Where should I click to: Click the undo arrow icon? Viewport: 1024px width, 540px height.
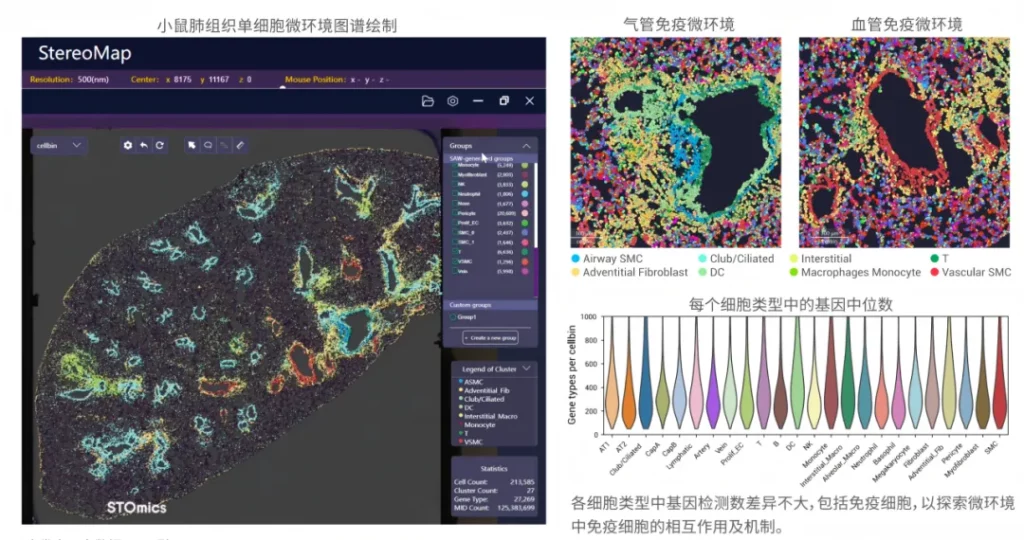point(144,145)
